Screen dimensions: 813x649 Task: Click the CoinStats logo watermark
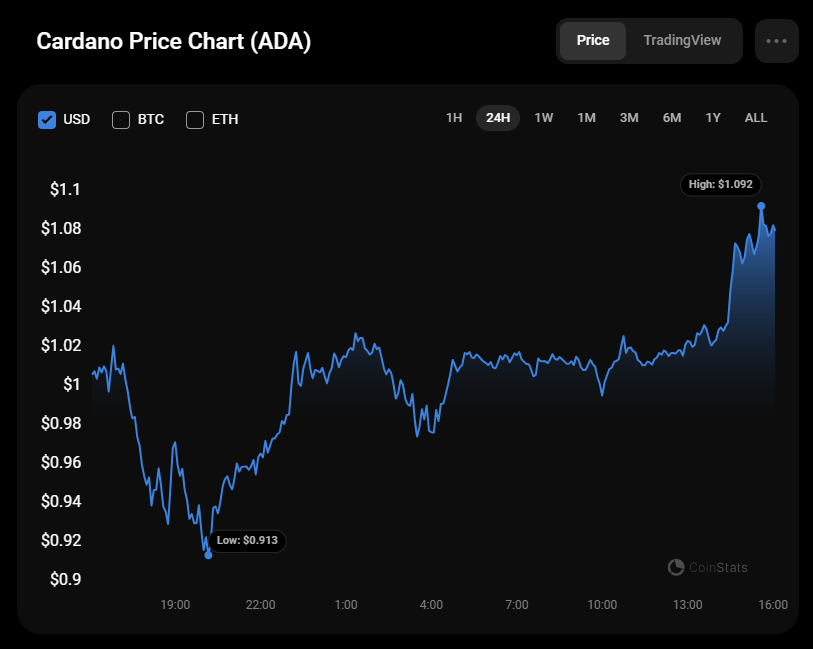pos(708,568)
